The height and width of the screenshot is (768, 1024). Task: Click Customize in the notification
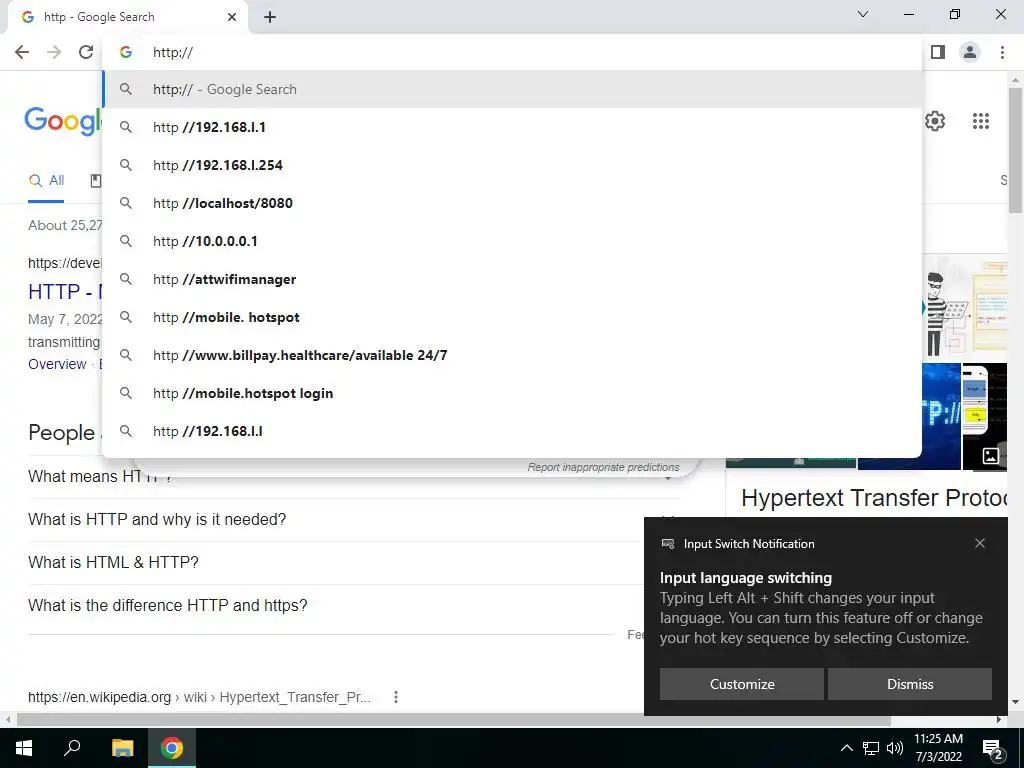tap(742, 684)
